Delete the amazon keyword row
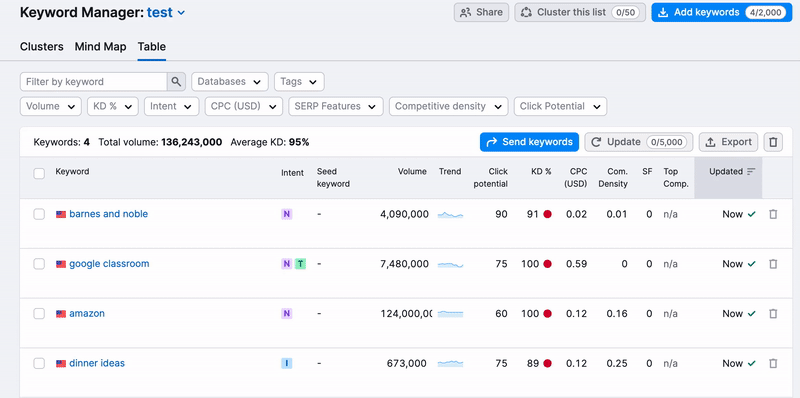This screenshot has width=800, height=398. click(x=773, y=313)
